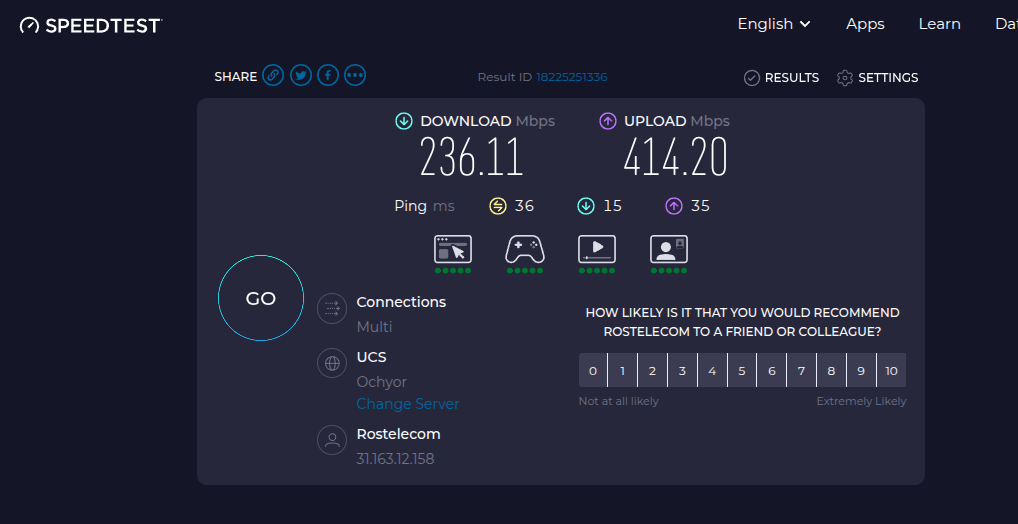Rate recommendation 8

(x=832, y=371)
